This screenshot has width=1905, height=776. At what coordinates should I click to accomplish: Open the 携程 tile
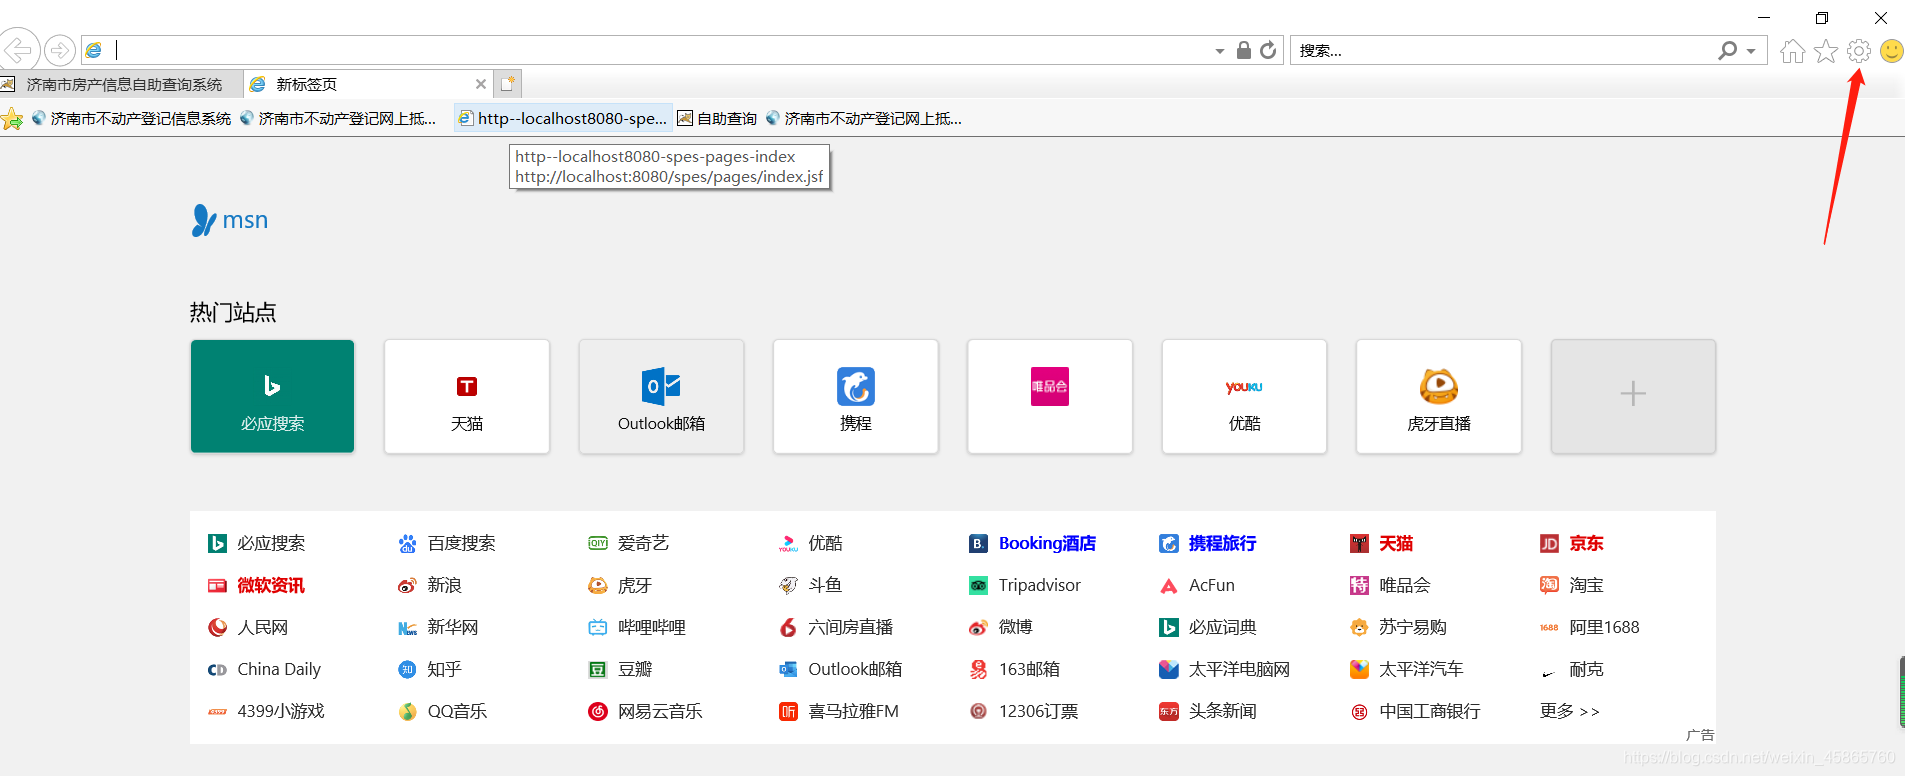856,396
